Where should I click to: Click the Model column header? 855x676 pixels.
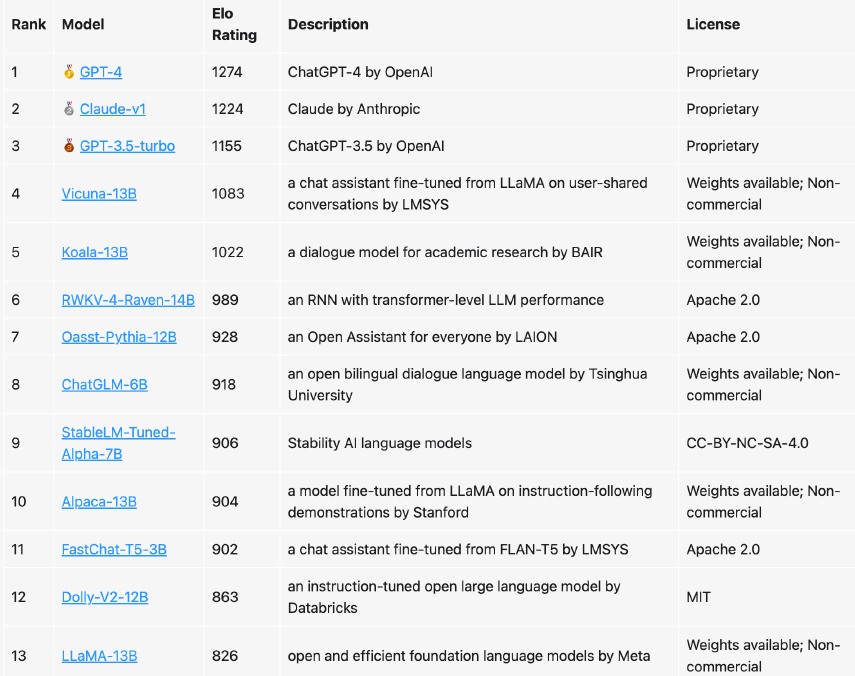(83, 24)
